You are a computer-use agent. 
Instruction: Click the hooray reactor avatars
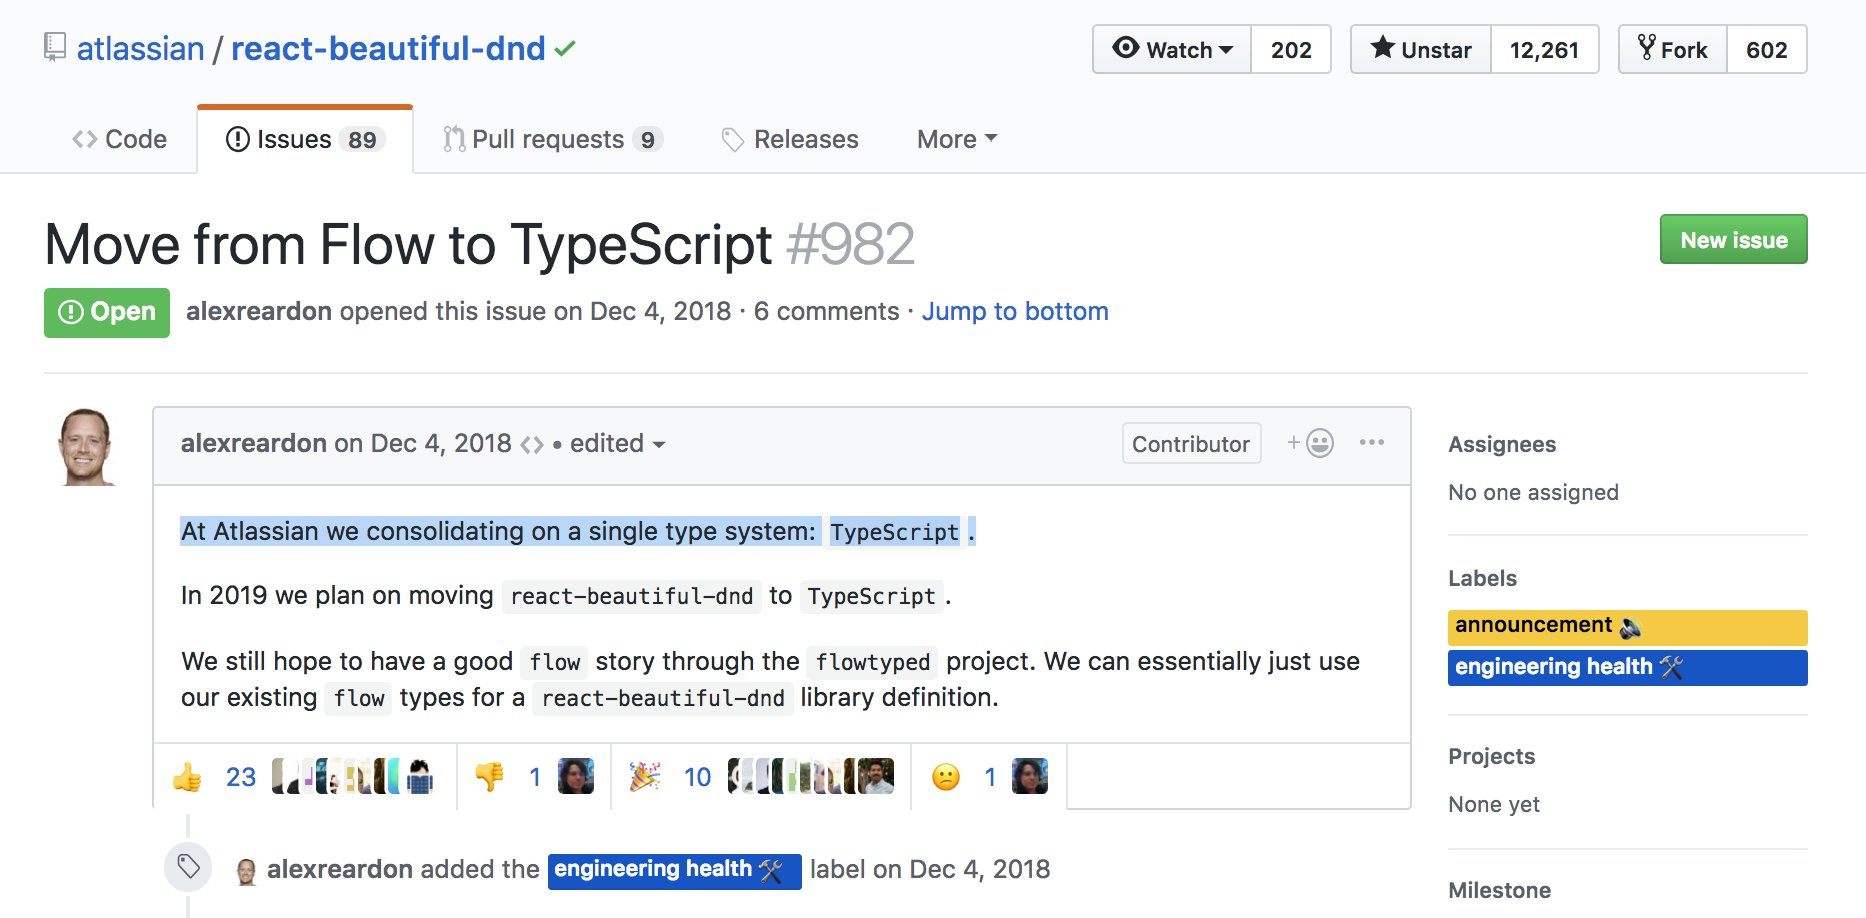tap(811, 776)
